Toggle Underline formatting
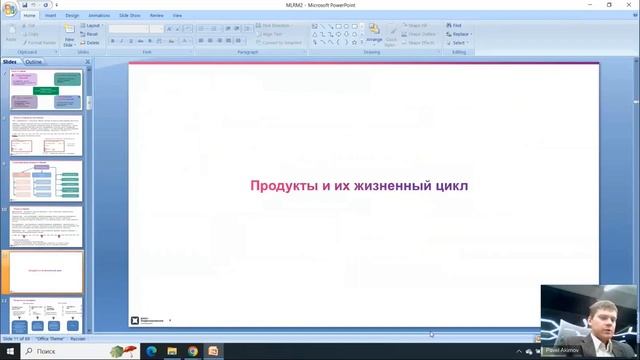This screenshot has height=360, width=640. pos(131,41)
